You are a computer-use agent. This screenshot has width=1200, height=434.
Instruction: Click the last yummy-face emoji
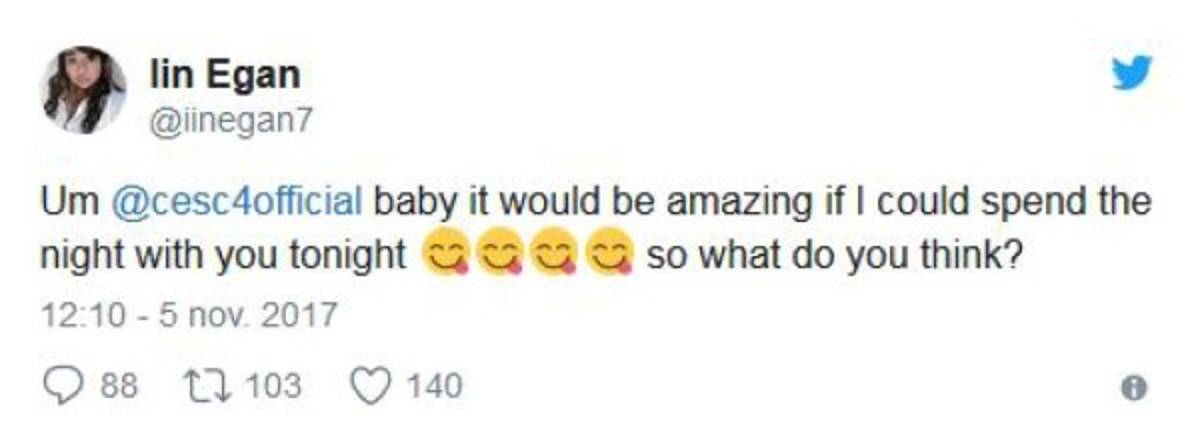(x=607, y=256)
